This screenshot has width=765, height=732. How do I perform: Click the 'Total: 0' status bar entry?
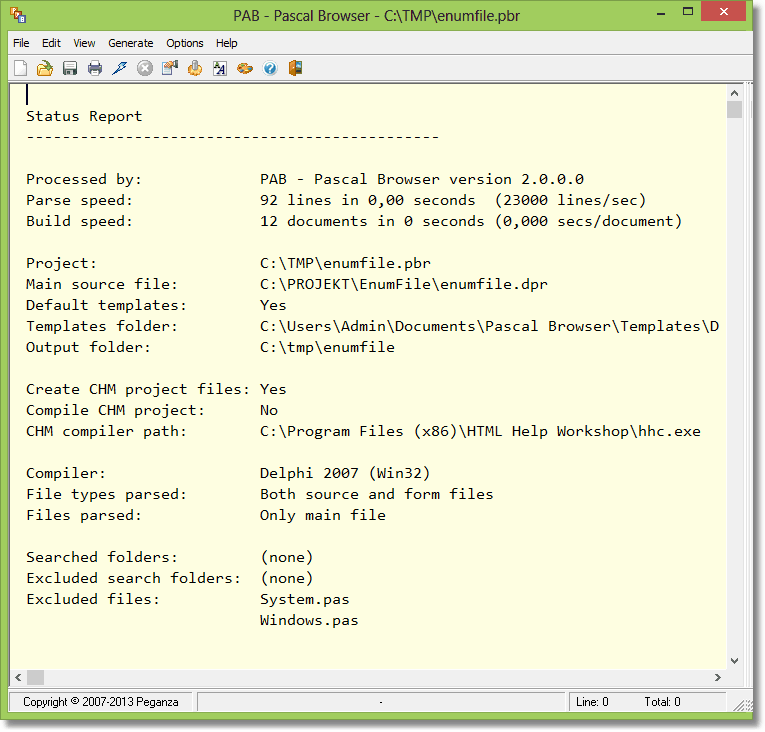(662, 702)
